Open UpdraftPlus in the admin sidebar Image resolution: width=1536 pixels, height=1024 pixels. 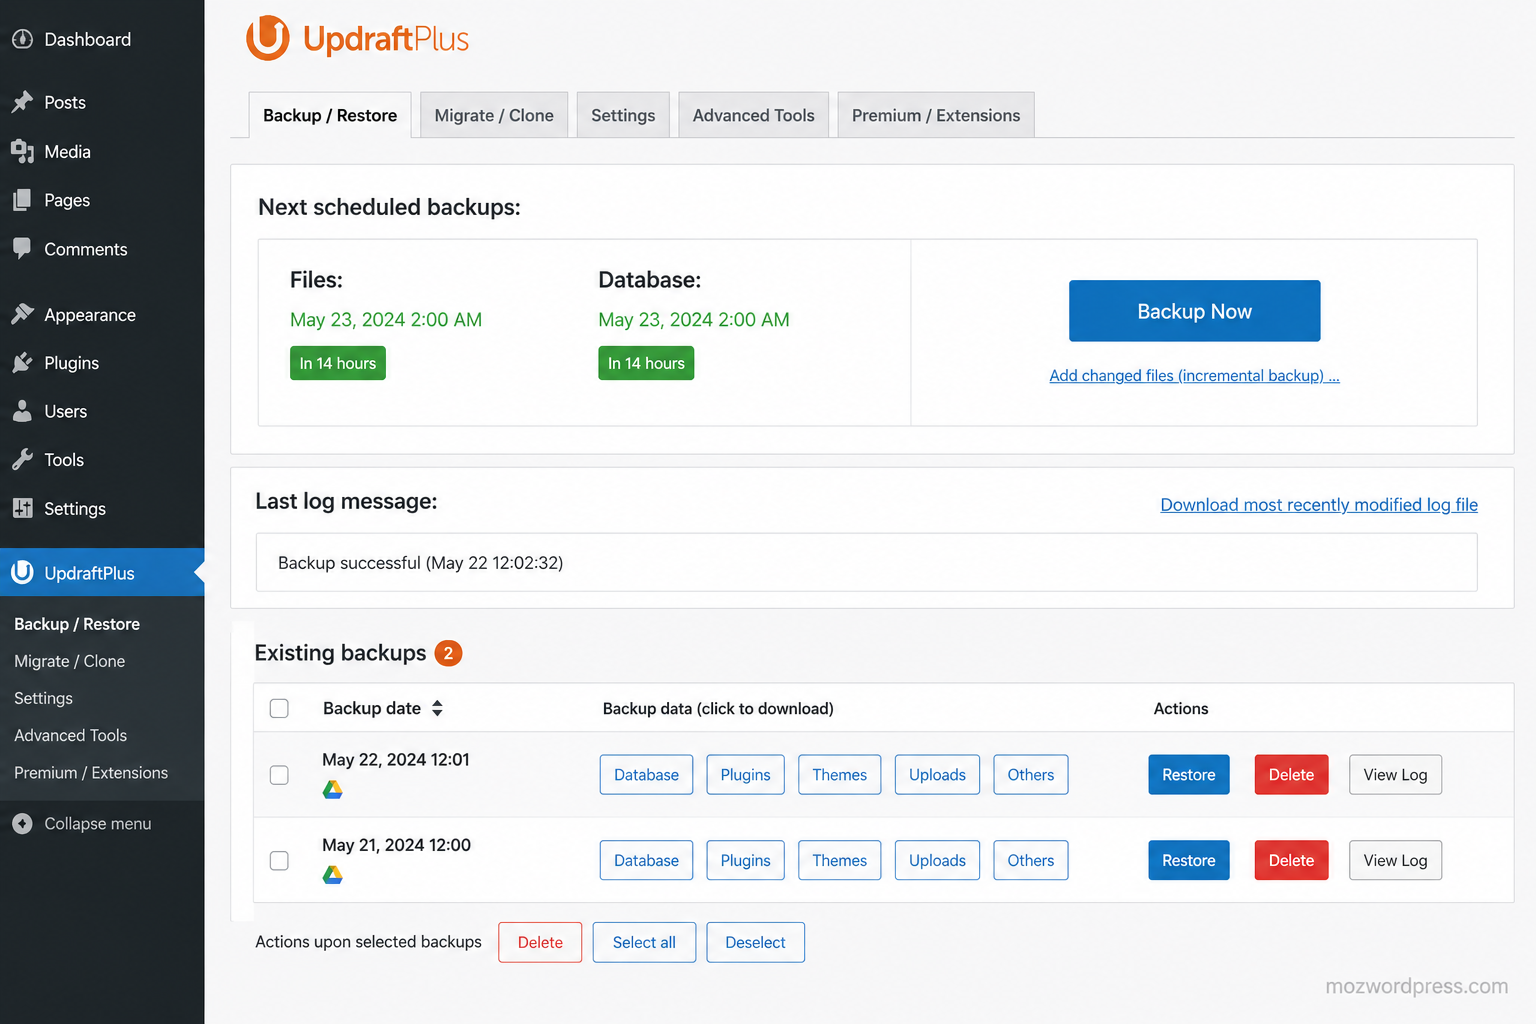point(102,572)
